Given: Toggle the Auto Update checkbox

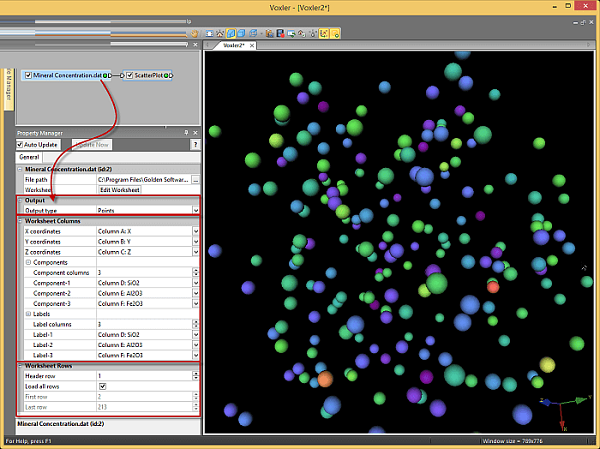Looking at the screenshot, I should pyautogui.click(x=20, y=145).
